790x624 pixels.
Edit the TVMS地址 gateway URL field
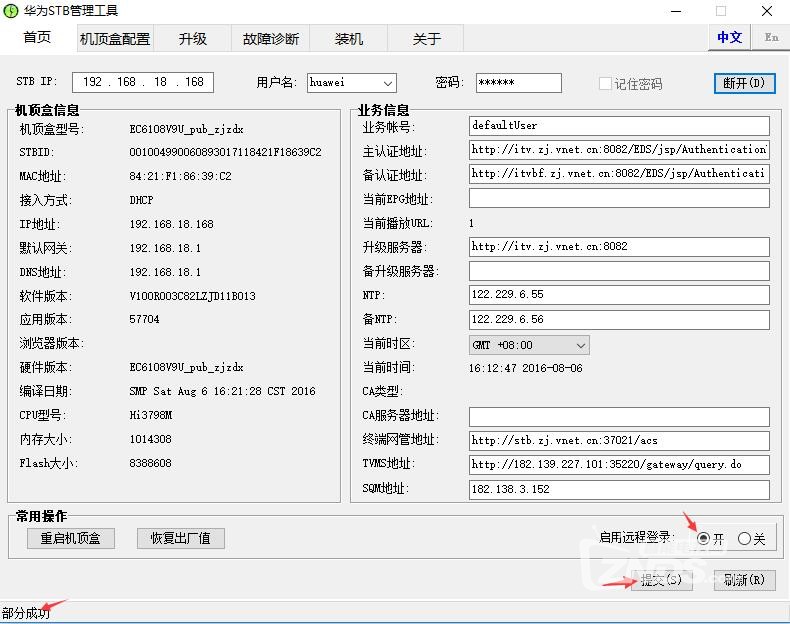(619, 464)
